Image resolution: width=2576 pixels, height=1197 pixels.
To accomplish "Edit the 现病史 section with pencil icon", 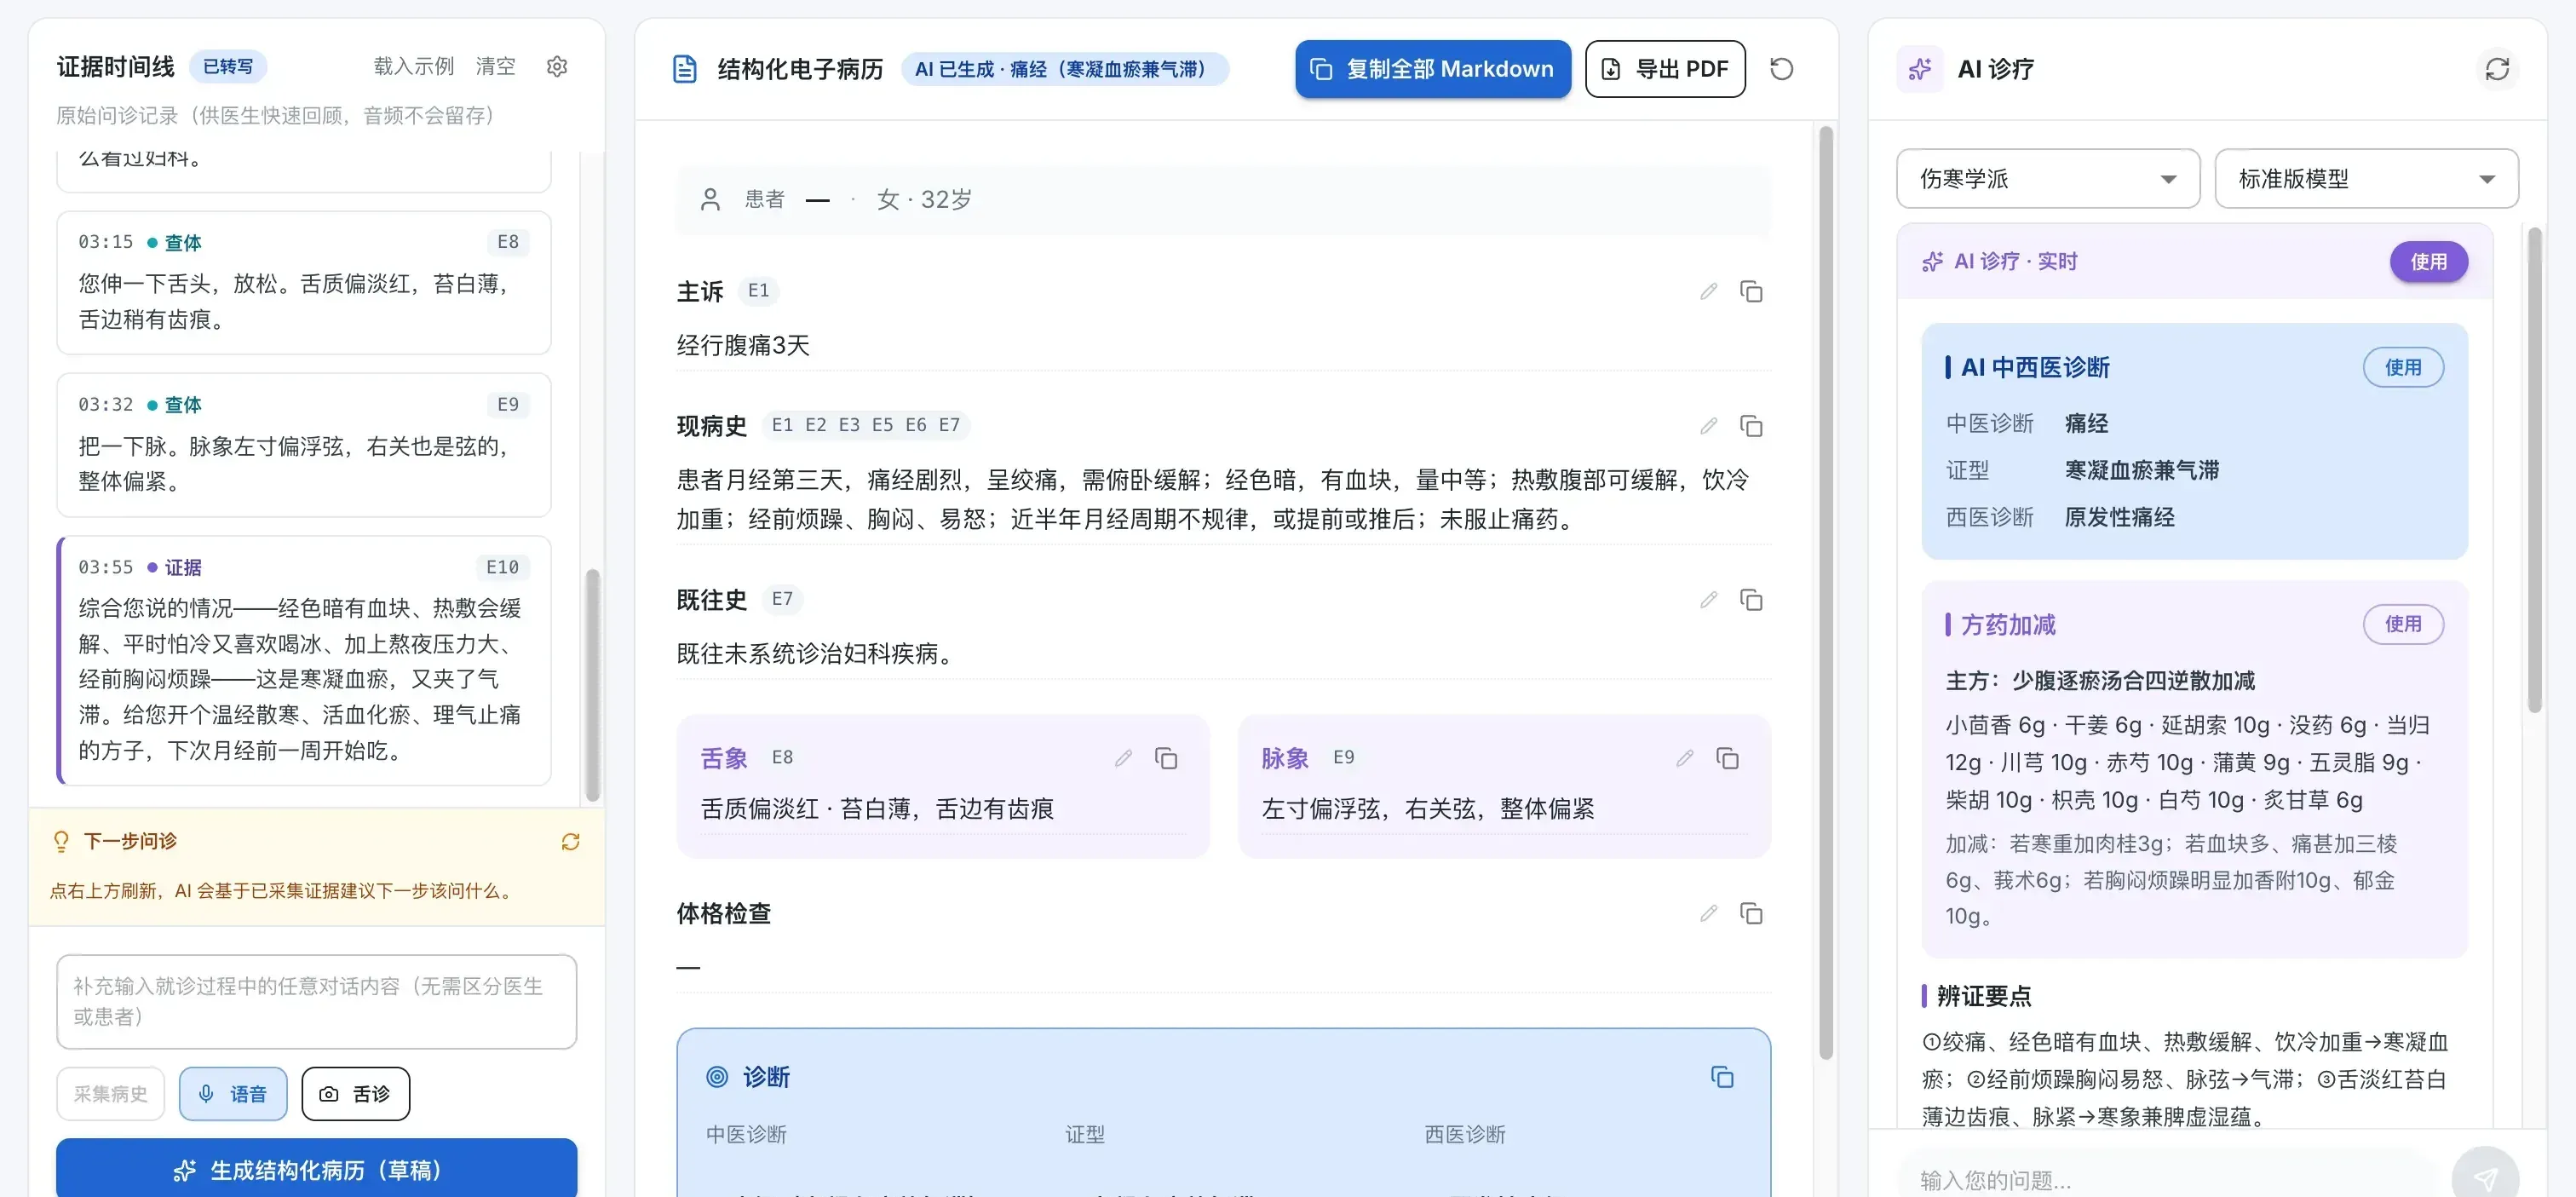I will (1708, 426).
